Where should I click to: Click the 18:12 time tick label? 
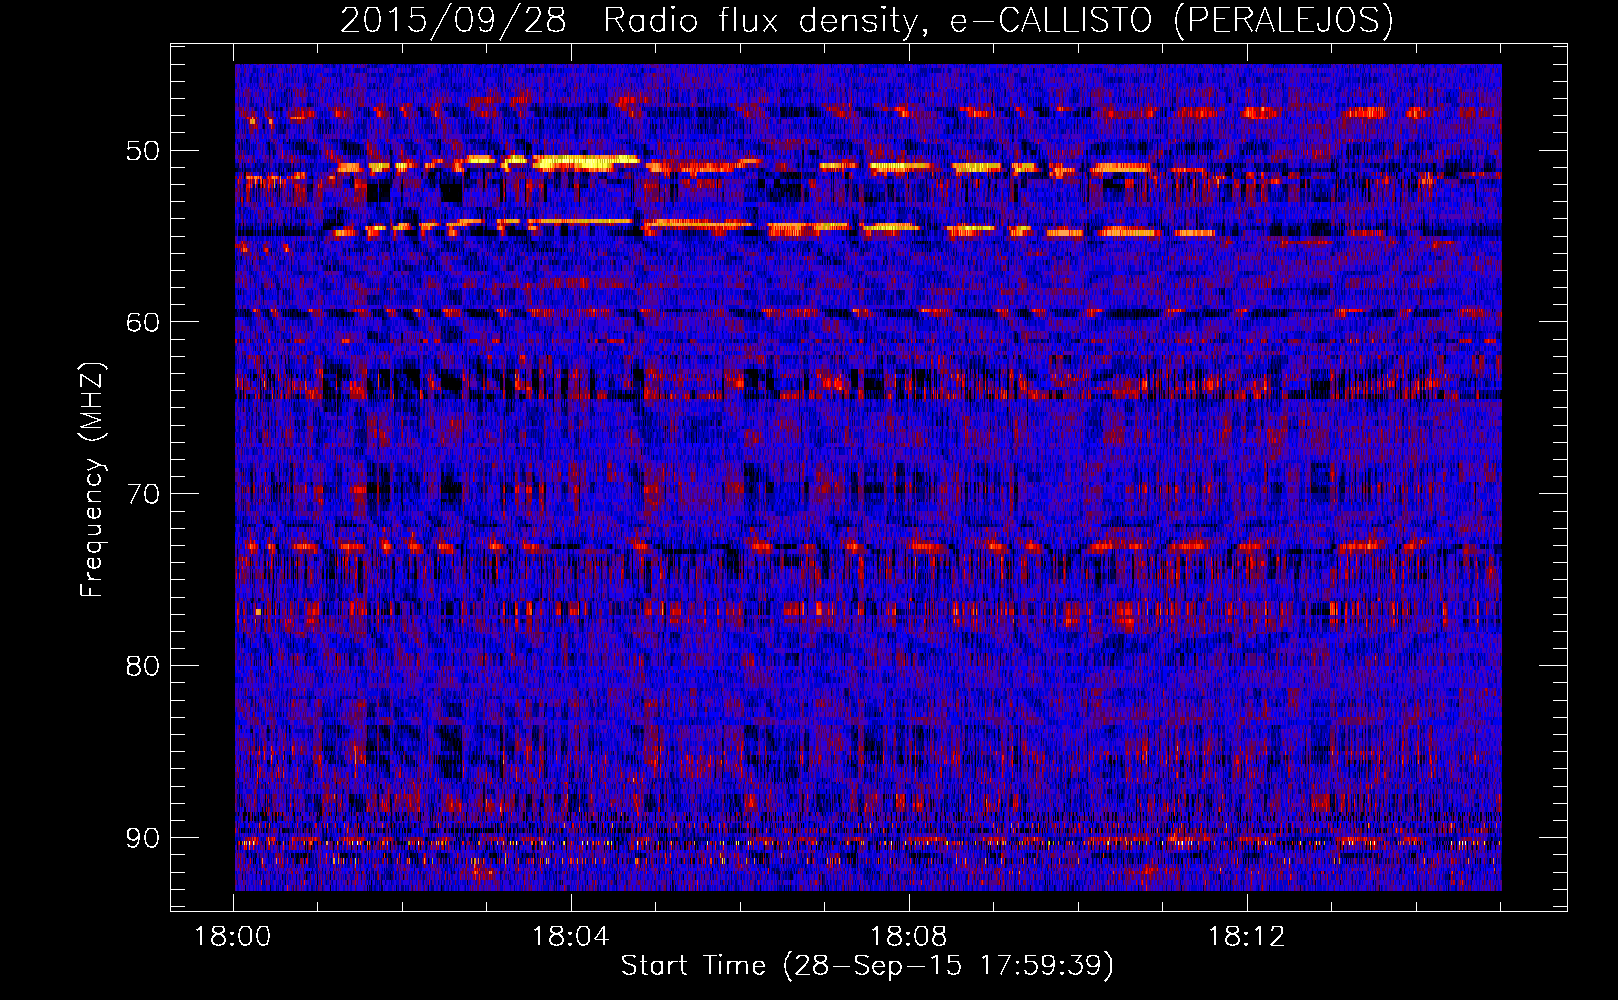coord(1247,937)
